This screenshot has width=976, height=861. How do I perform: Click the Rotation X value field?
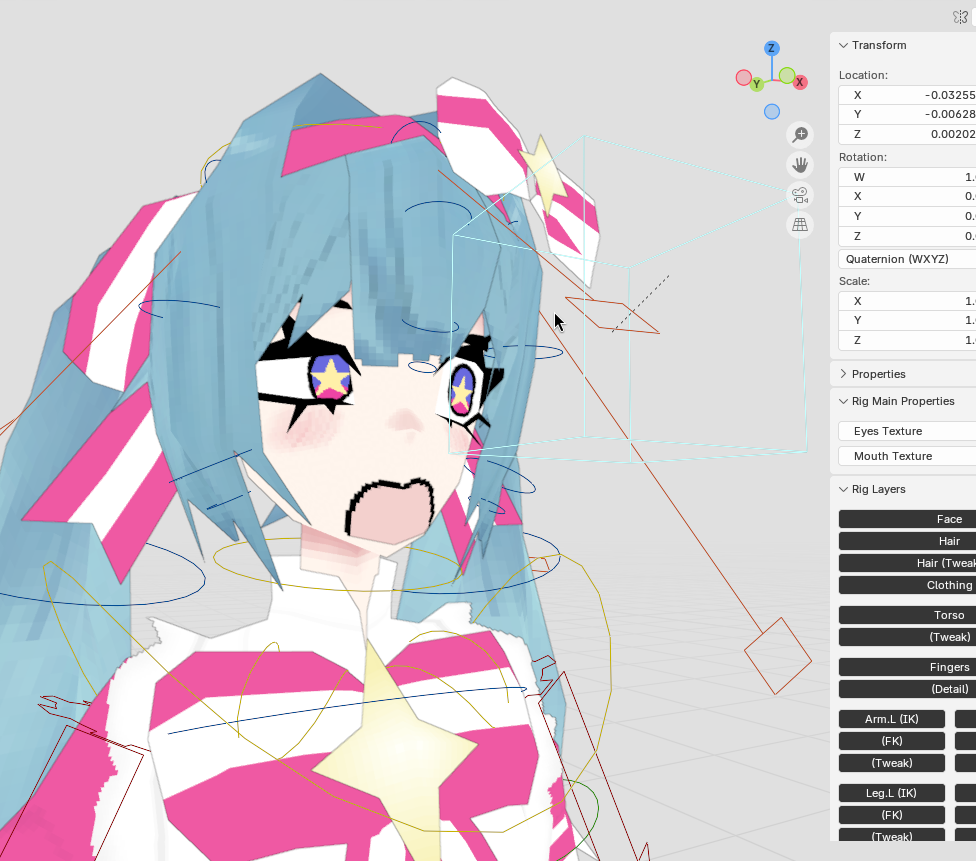(907, 196)
